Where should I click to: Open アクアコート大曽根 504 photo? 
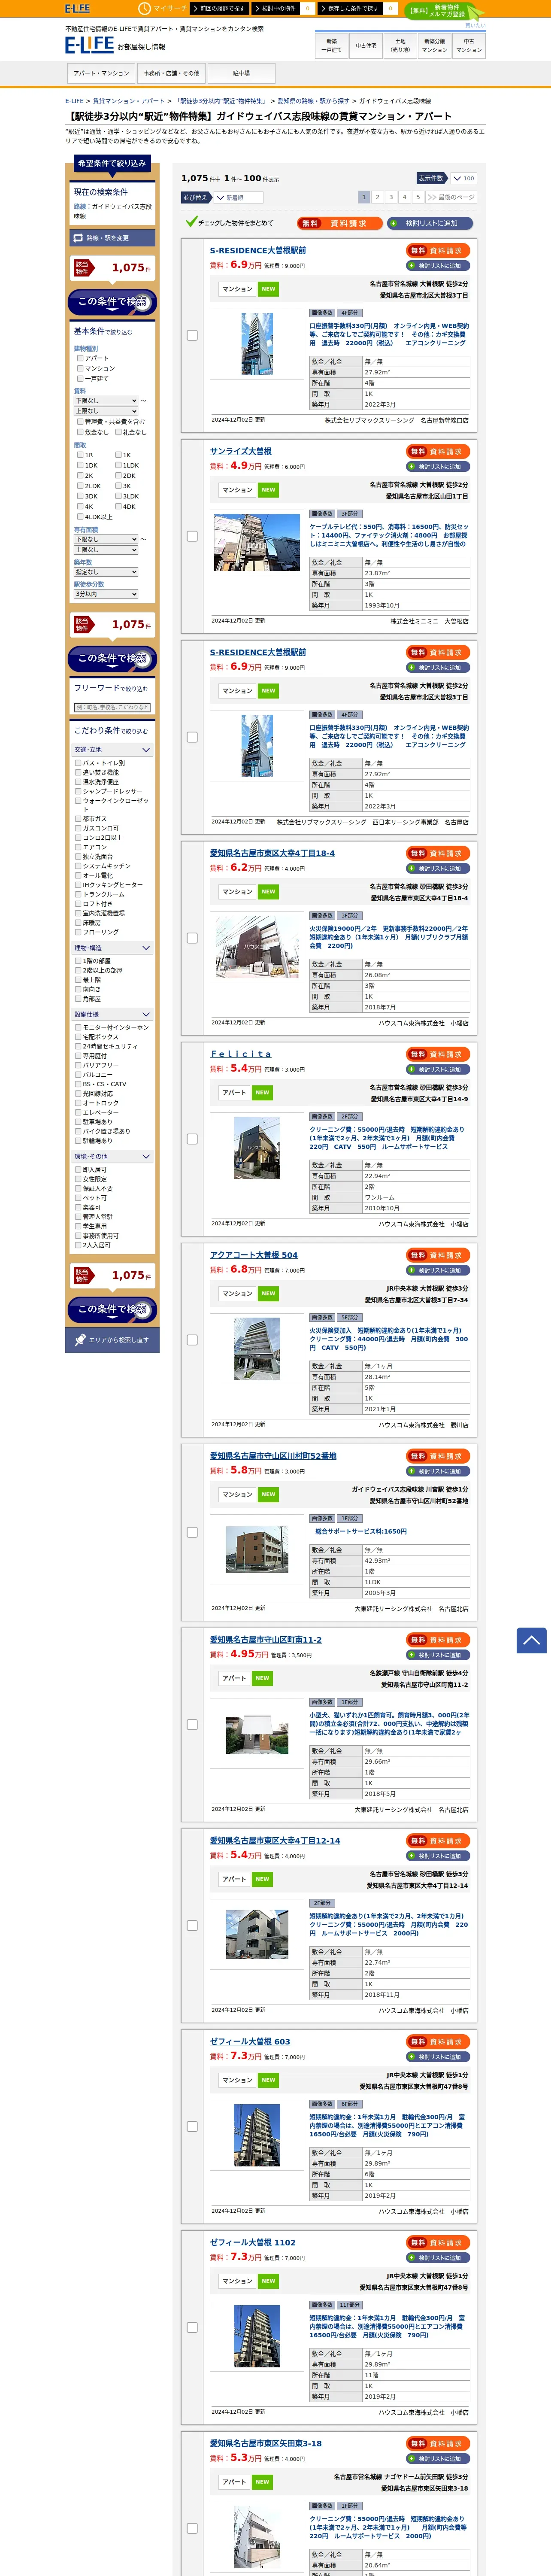click(x=257, y=1349)
